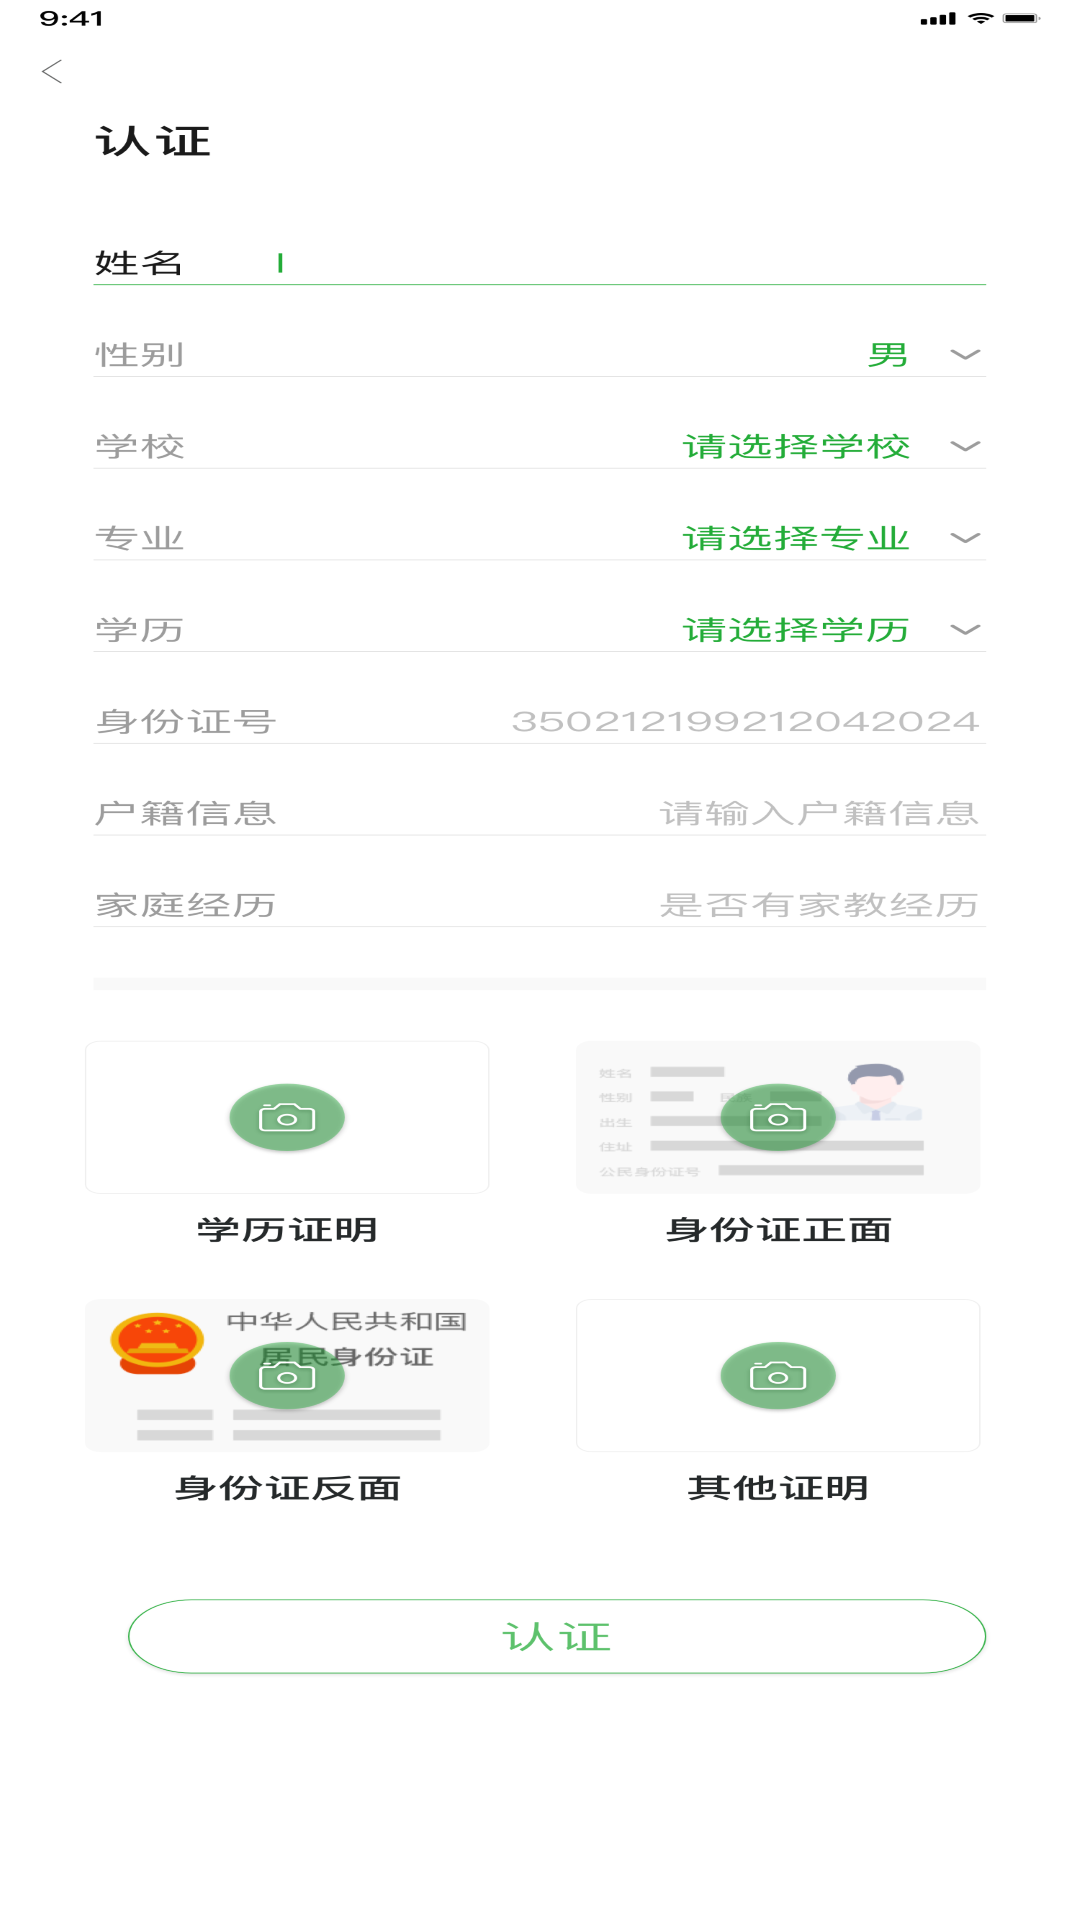This screenshot has height=1920, width=1080.
Task: Tap the cellular signal icon
Action: tap(938, 19)
